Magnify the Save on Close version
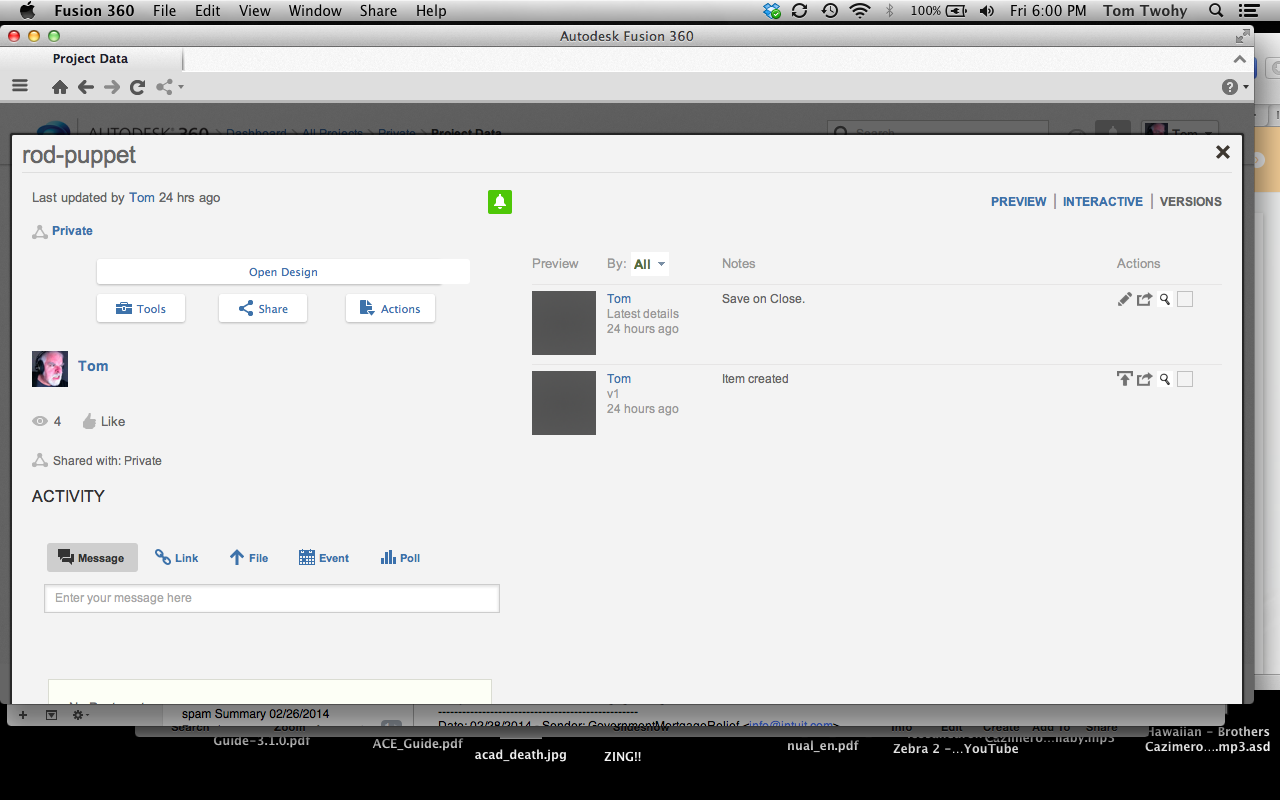Screen dimensions: 1280x800 click(x=1165, y=299)
